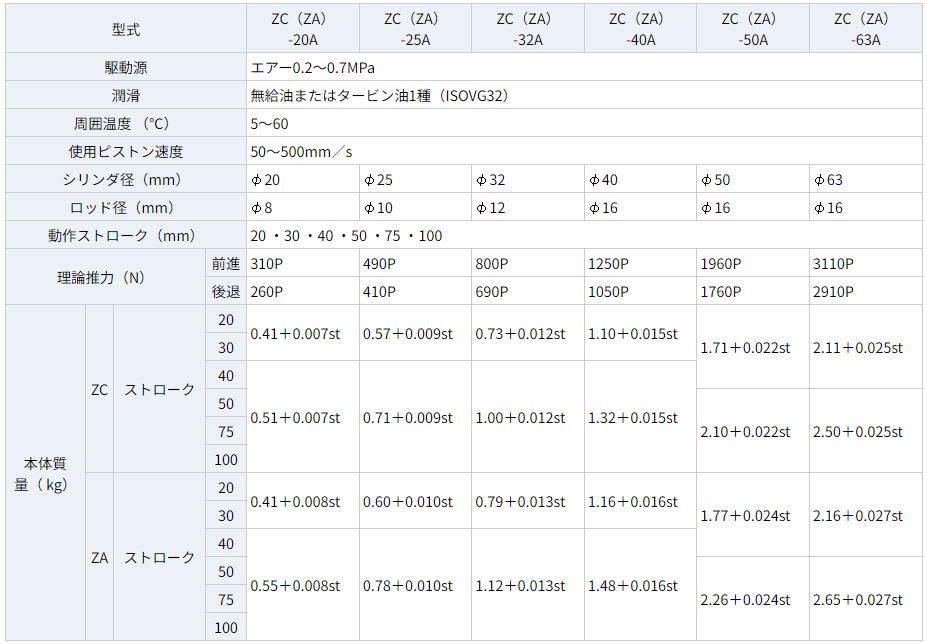Click the 2910P thrust value cell
Viewport: 927px width, 644px height.
pyautogui.click(x=865, y=292)
